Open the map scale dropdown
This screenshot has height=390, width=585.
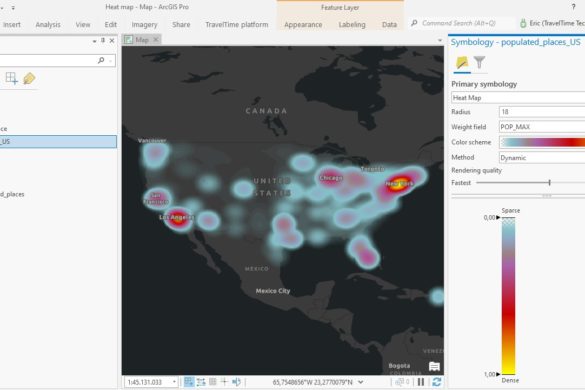174,382
